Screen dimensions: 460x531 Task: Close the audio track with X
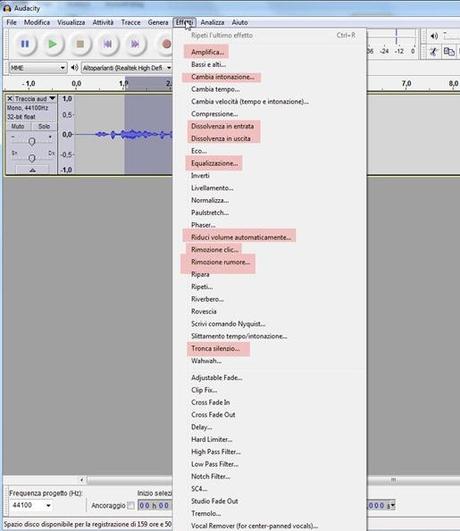pyautogui.click(x=10, y=99)
